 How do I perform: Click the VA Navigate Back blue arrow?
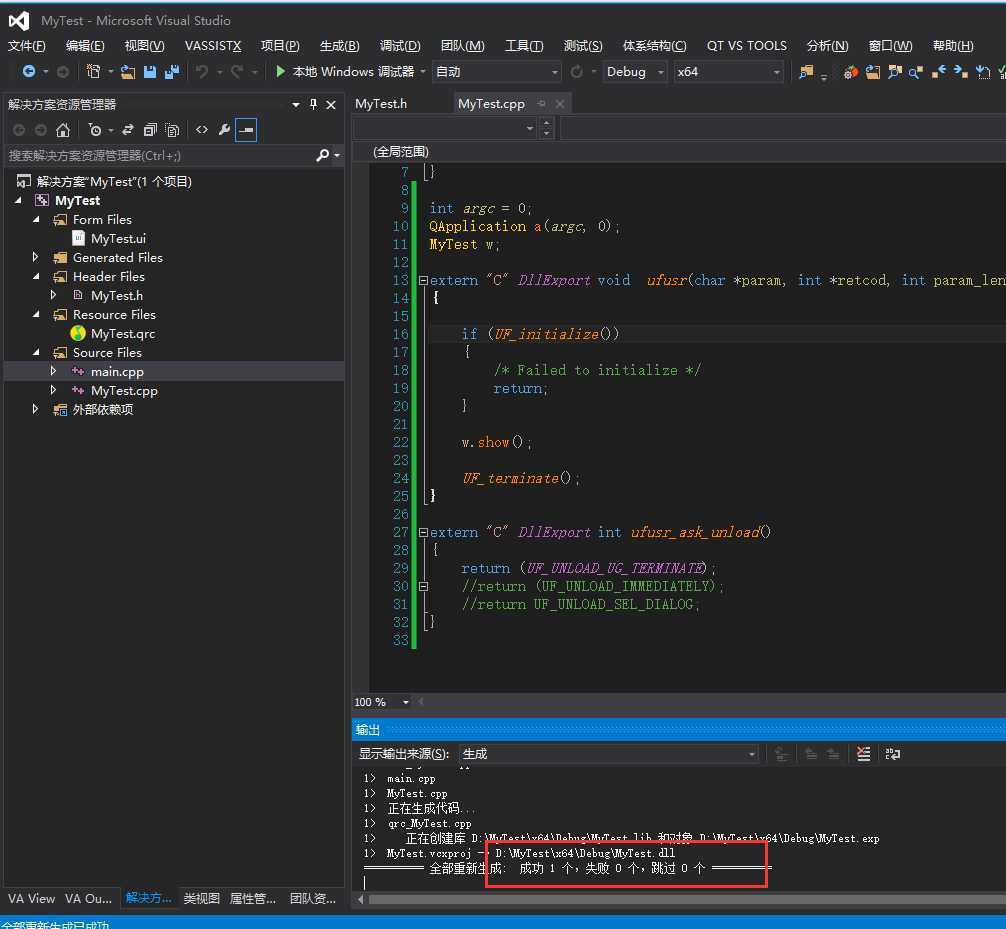tap(939, 72)
